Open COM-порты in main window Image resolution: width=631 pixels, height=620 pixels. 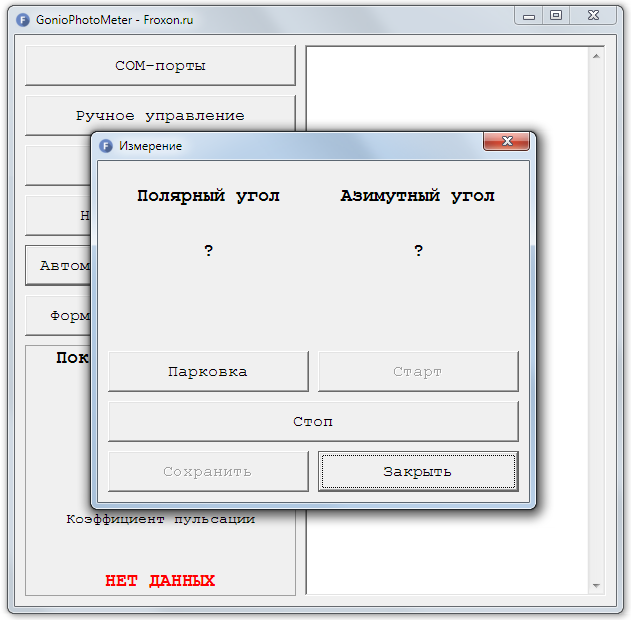click(160, 66)
